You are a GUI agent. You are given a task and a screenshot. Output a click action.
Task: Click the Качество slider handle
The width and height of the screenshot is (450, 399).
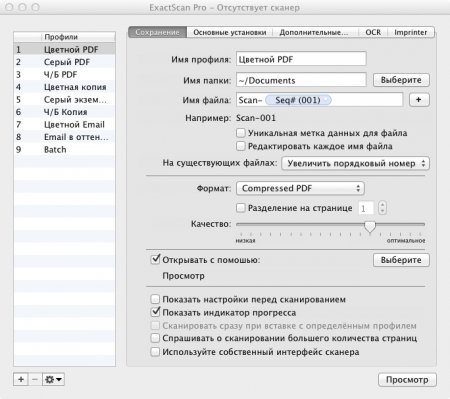(x=370, y=227)
